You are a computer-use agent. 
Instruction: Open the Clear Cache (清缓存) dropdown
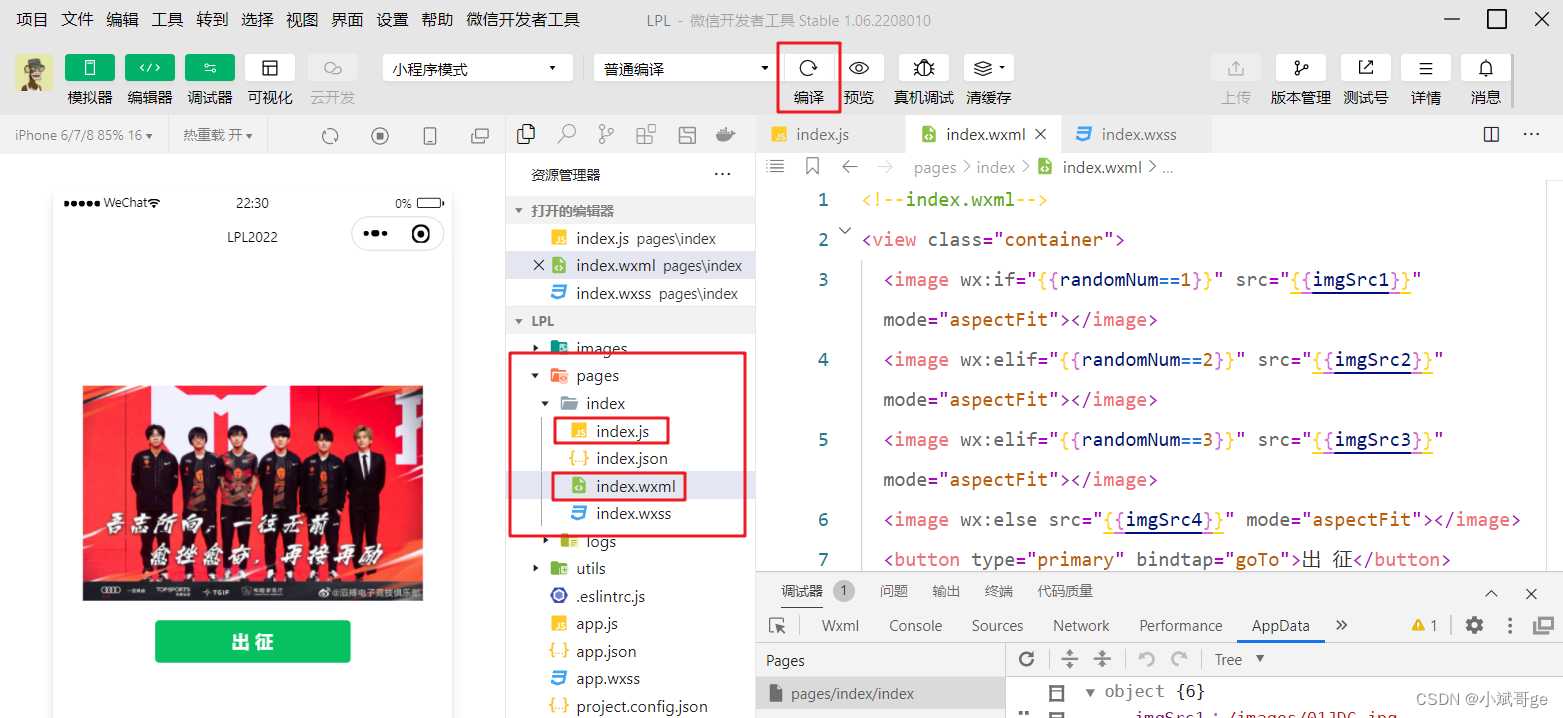989,68
